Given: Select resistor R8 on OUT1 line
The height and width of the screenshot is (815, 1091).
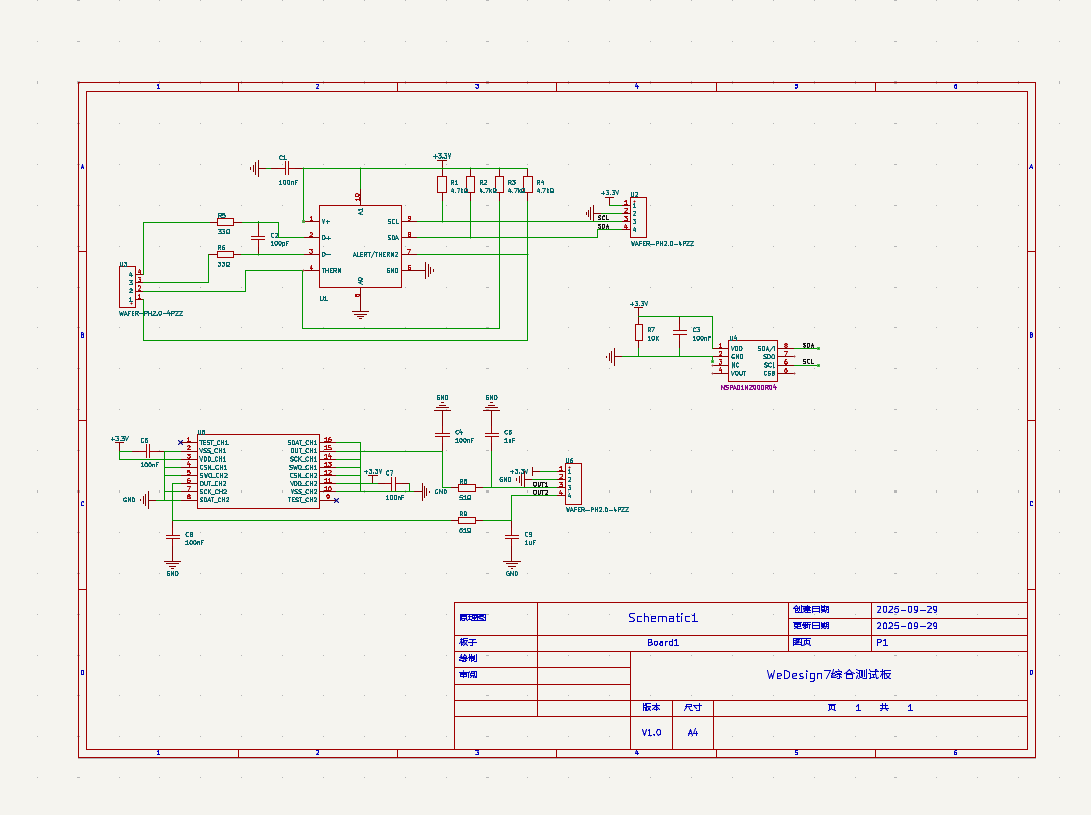Looking at the screenshot, I should tap(466, 488).
